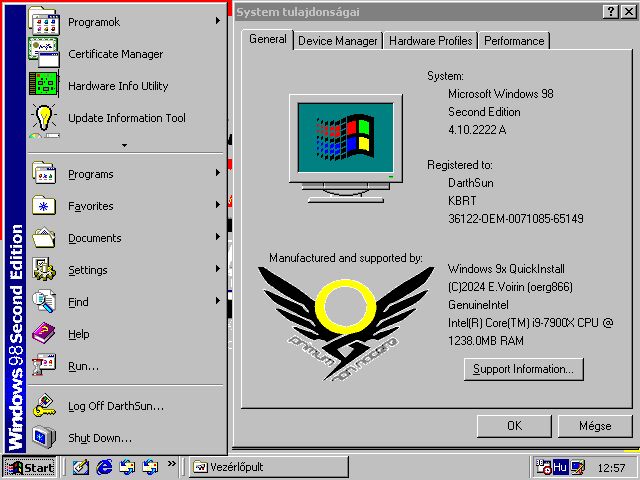
Task: Click the Programs folder icon
Action: tap(44, 173)
